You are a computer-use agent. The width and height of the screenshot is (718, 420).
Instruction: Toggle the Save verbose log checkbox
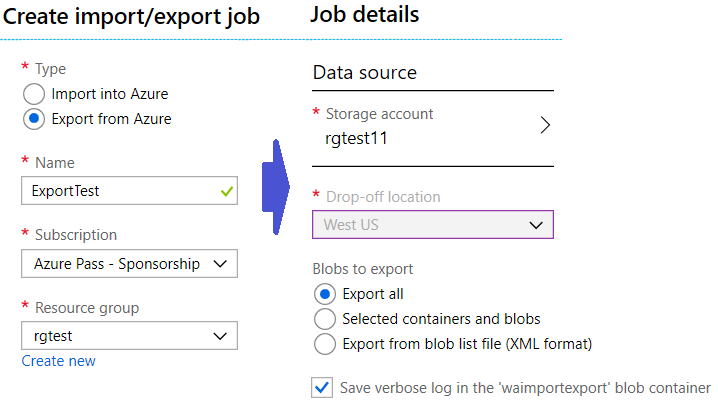coord(322,388)
